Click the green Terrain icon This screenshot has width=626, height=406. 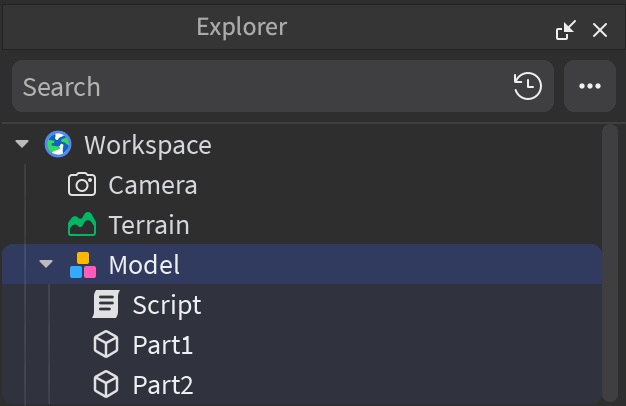click(82, 225)
